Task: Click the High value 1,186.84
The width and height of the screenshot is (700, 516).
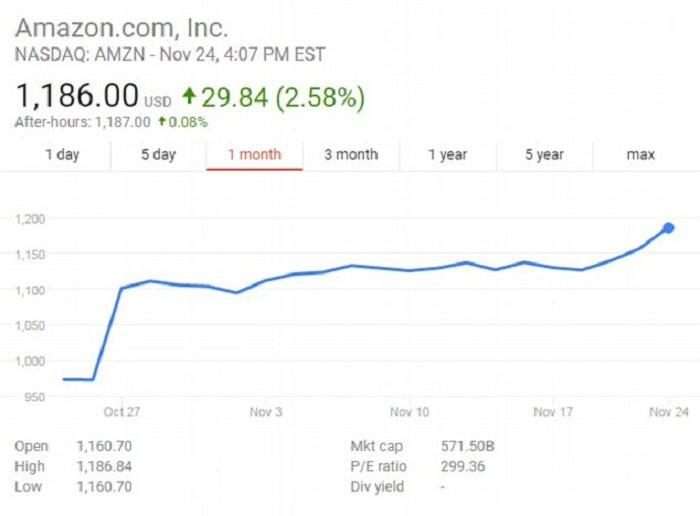Action: tap(104, 466)
